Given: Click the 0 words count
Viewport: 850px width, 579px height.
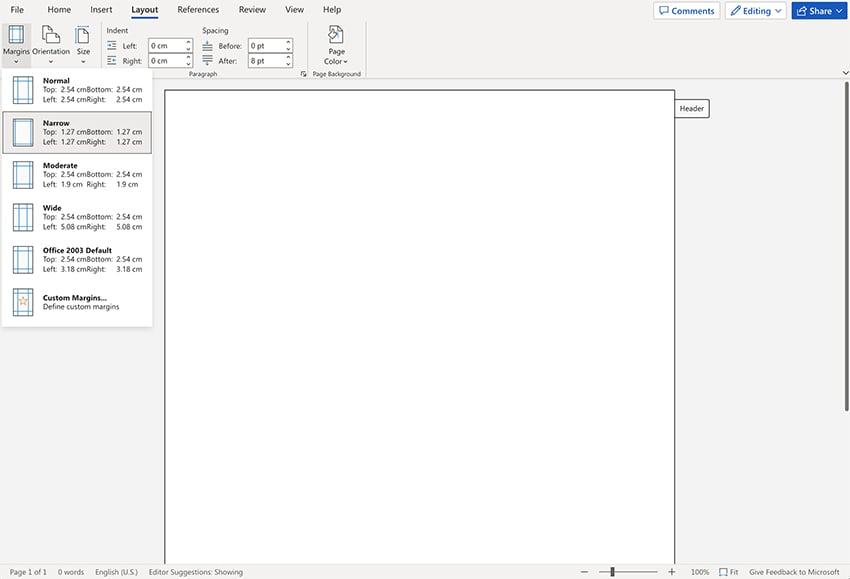Looking at the screenshot, I should point(71,572).
